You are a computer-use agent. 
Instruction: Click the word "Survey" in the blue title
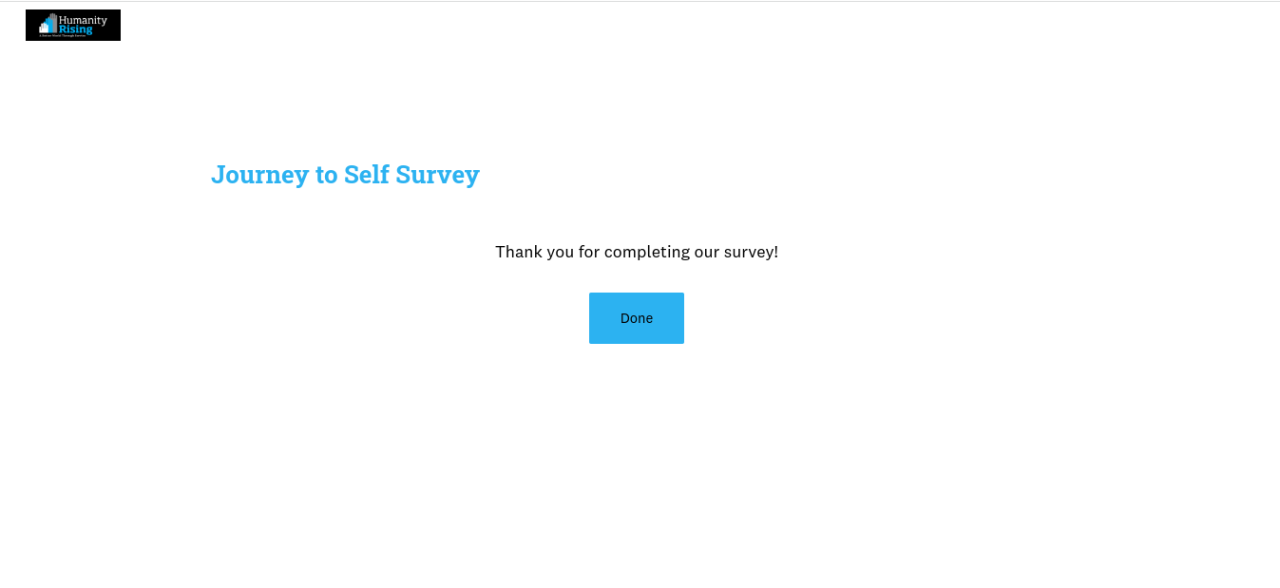437,174
